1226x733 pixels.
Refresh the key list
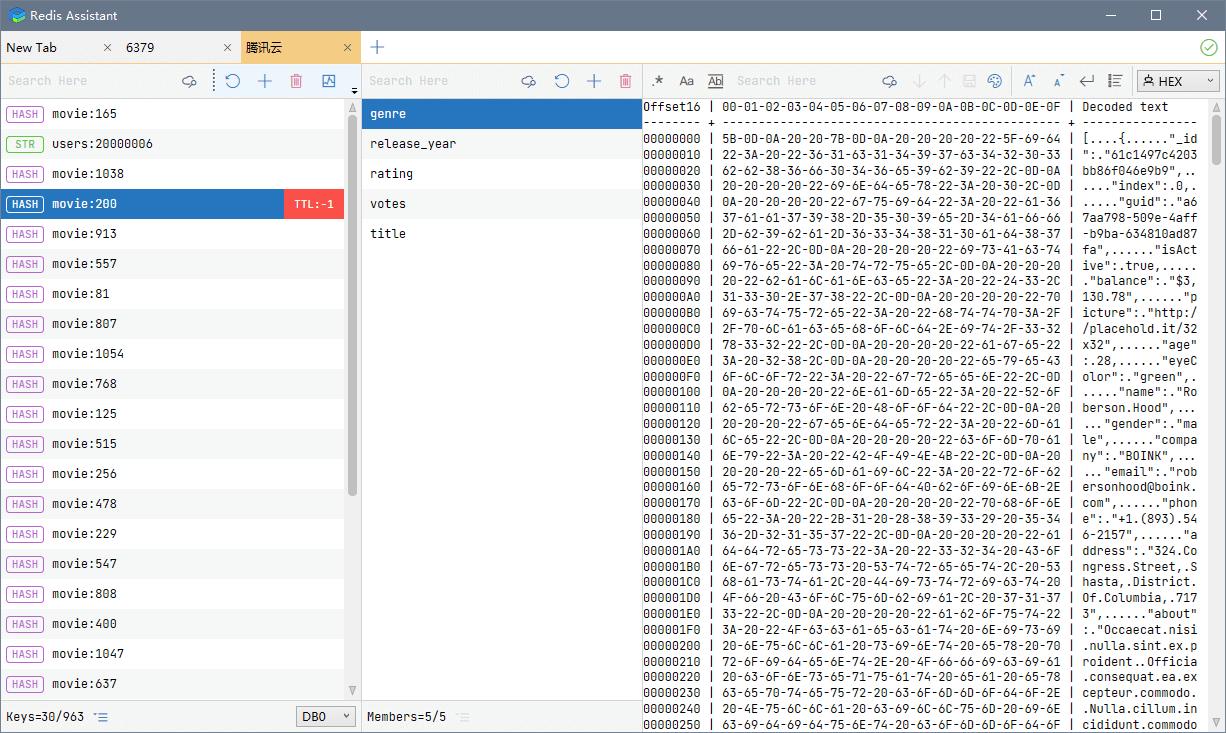(x=233, y=81)
